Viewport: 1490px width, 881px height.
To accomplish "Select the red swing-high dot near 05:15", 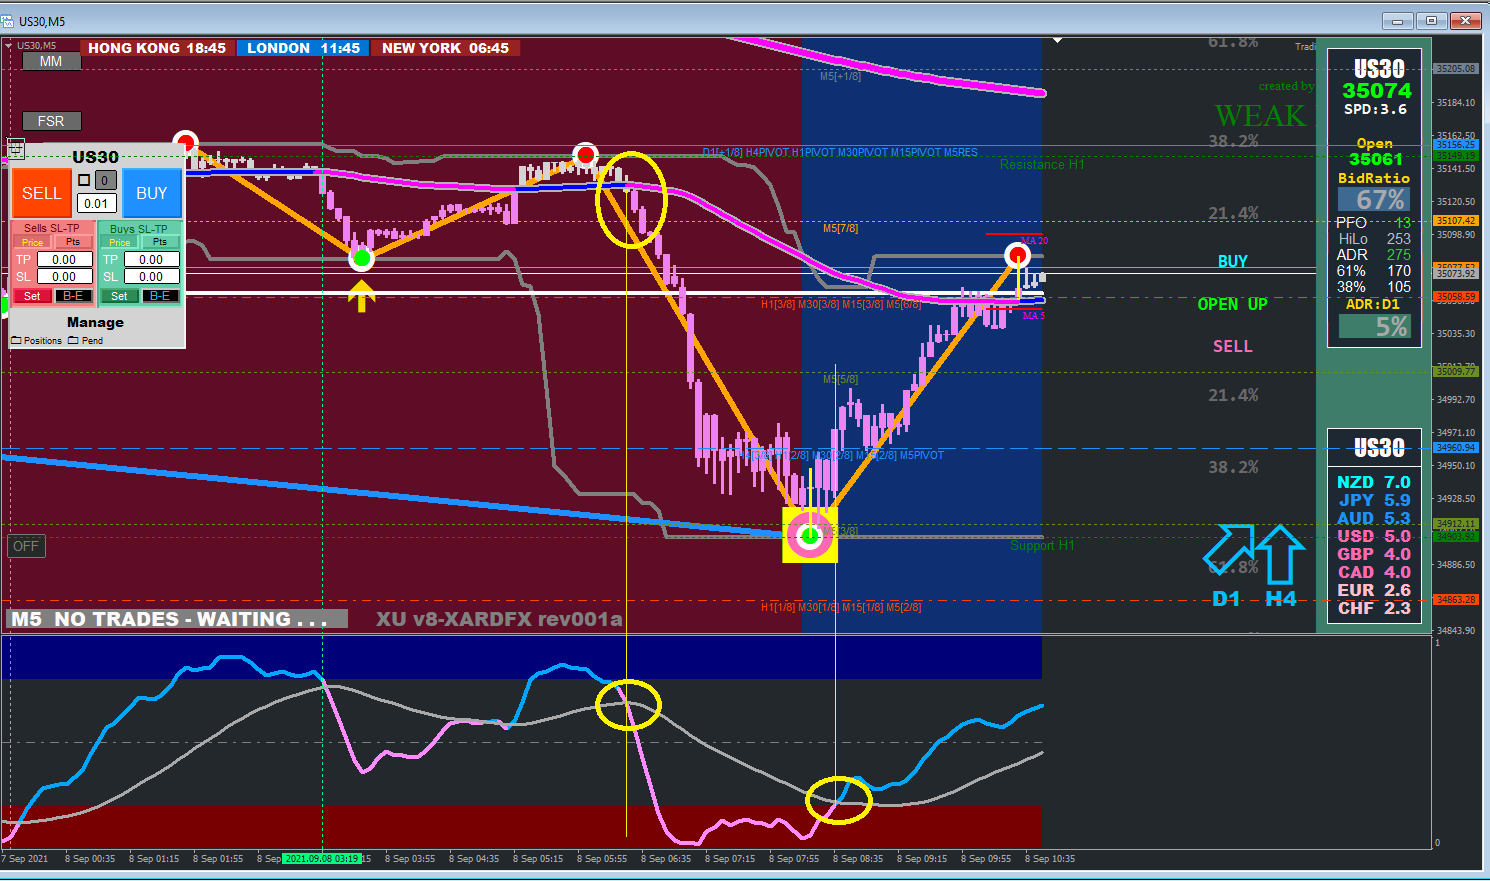I will click(585, 155).
